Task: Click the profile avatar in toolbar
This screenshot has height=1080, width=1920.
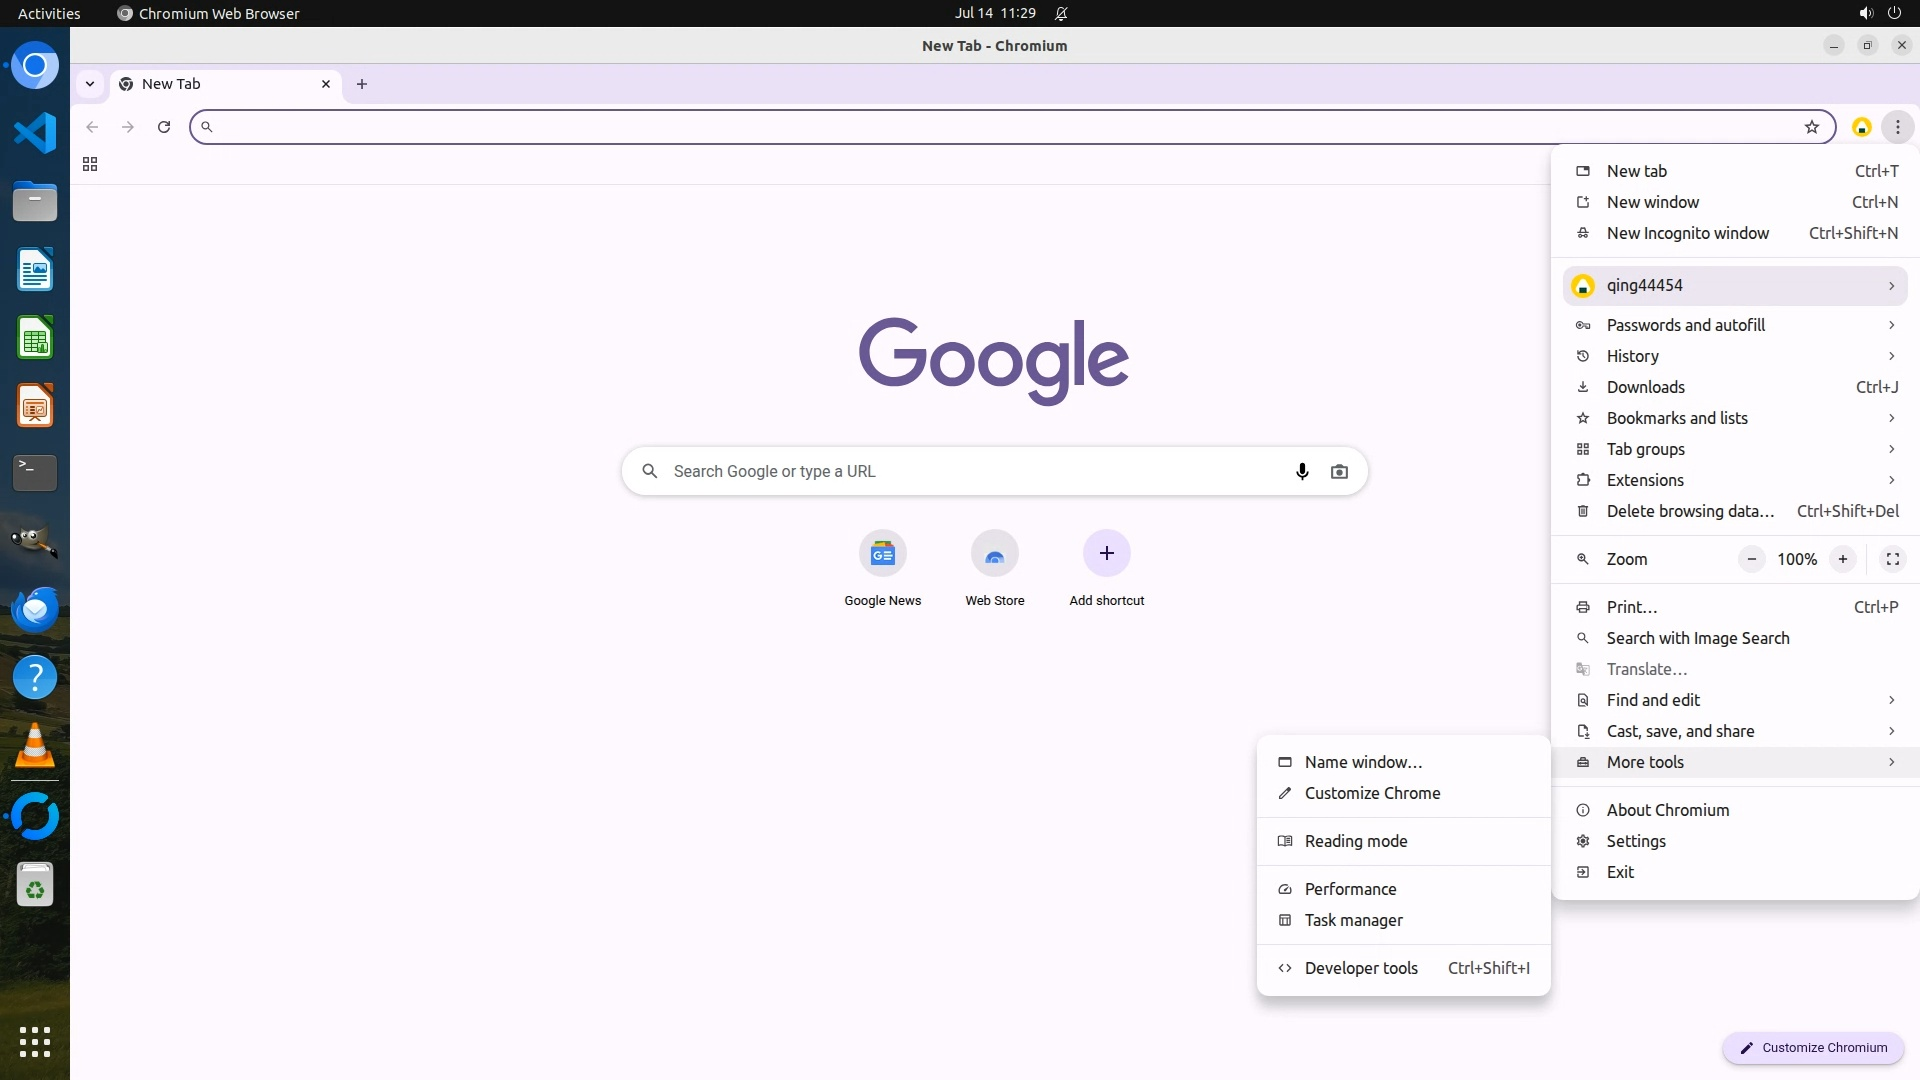Action: coord(1861,127)
